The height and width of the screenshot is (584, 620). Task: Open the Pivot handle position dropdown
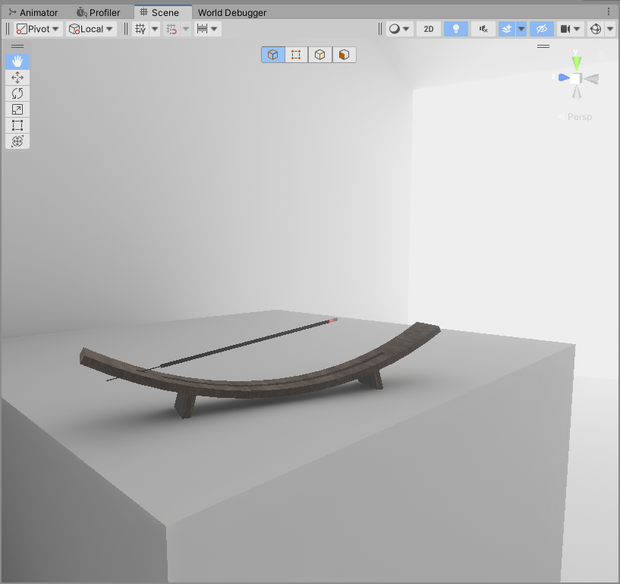click(38, 29)
